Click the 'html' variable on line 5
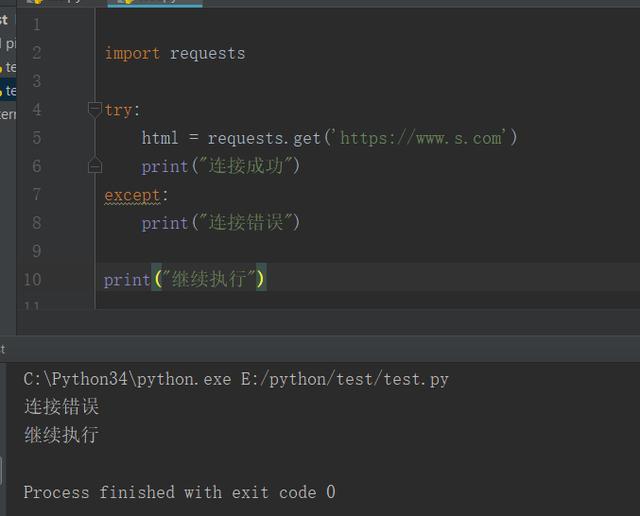This screenshot has height=516, width=640. [x=160, y=138]
